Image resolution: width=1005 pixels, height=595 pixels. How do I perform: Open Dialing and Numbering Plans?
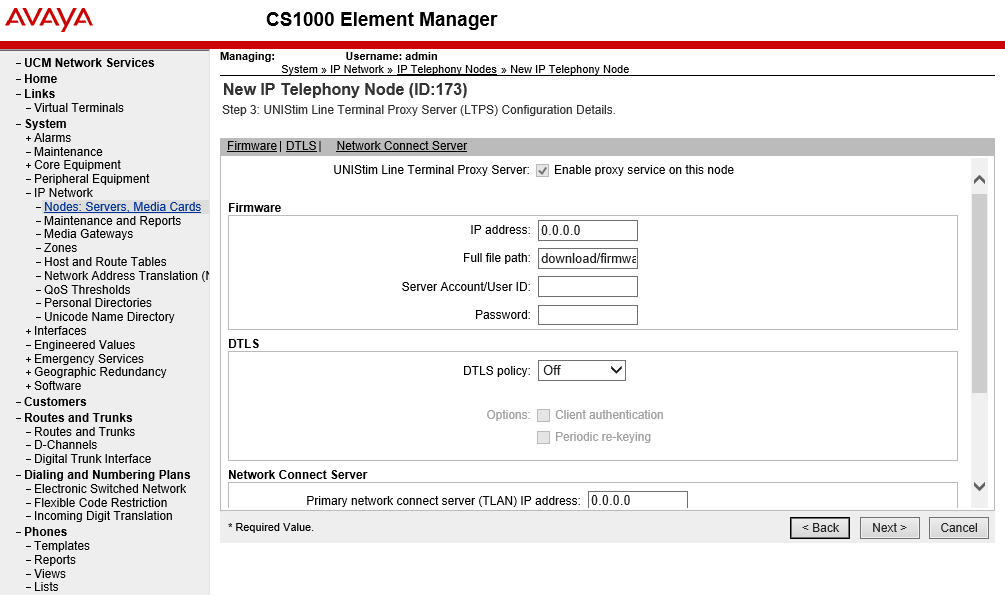[x=107, y=475]
